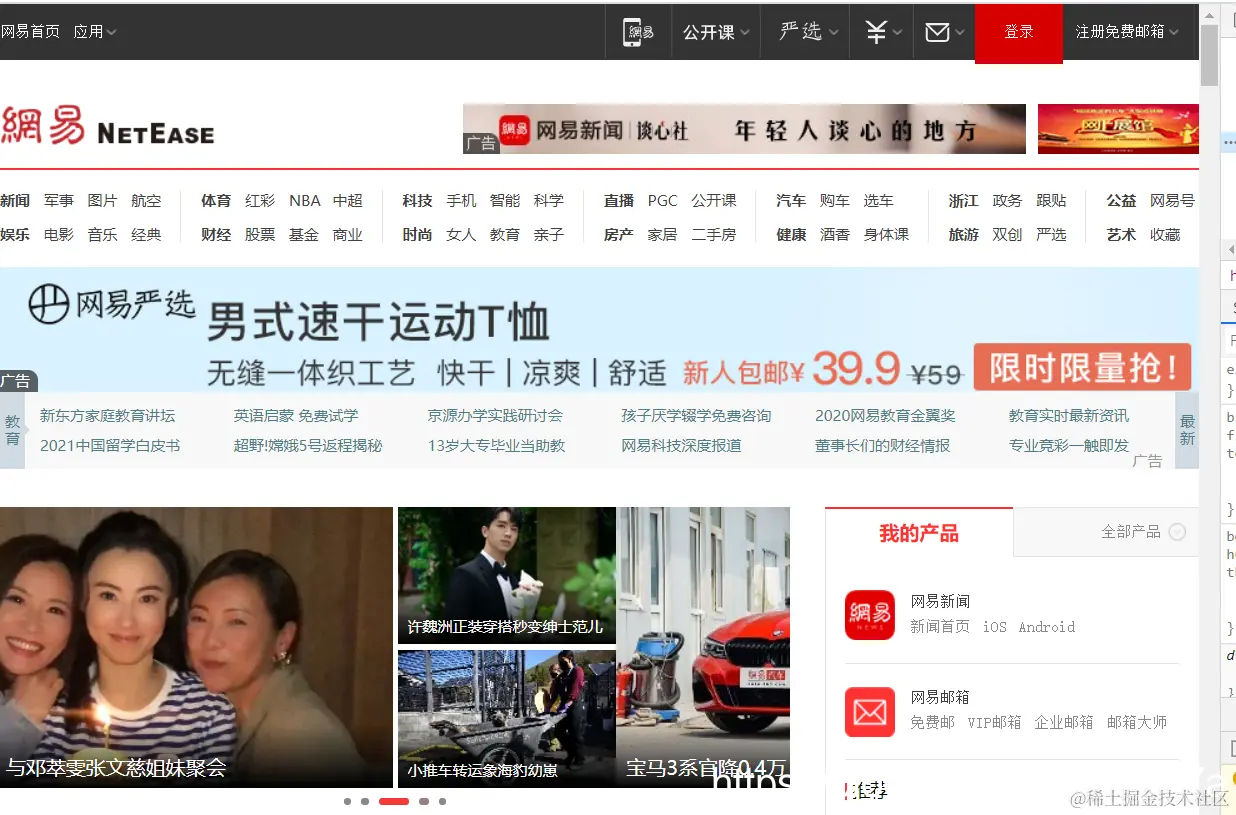Screen dimensions: 1236x815
Task: Open 新东方家庭教育讲坛 link
Action: click(x=107, y=416)
